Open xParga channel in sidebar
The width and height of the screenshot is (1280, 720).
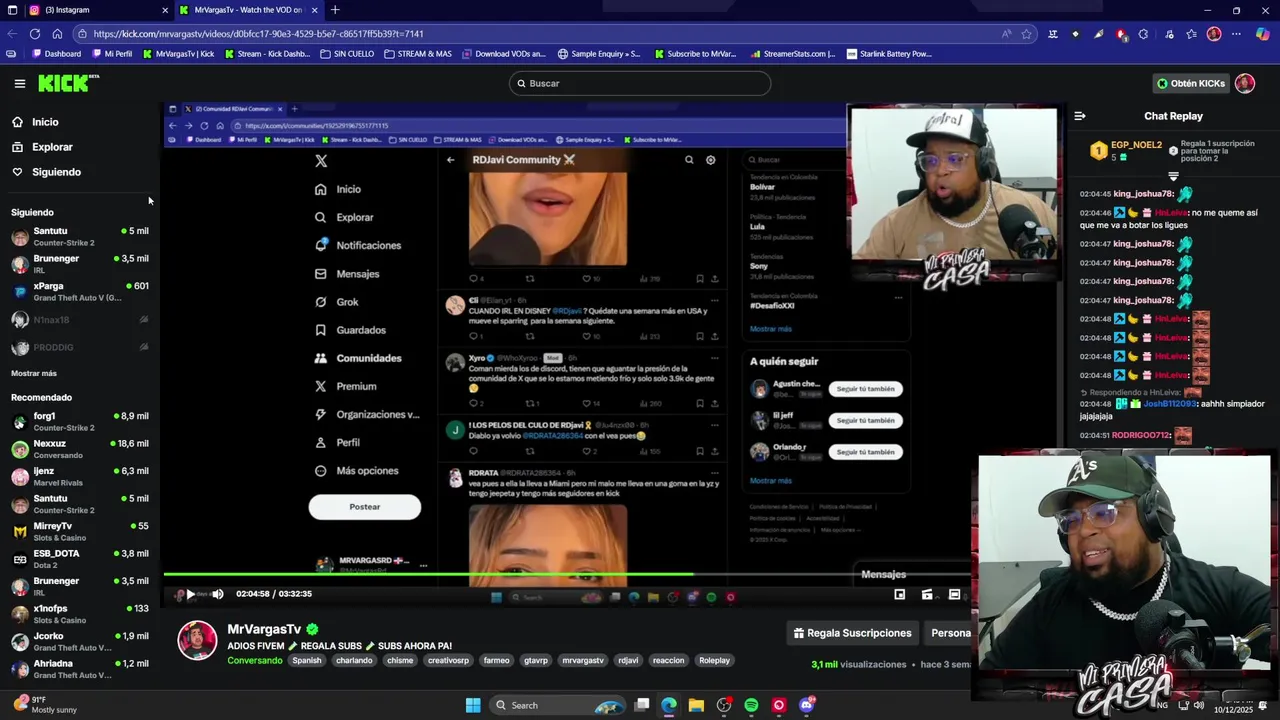[80, 291]
